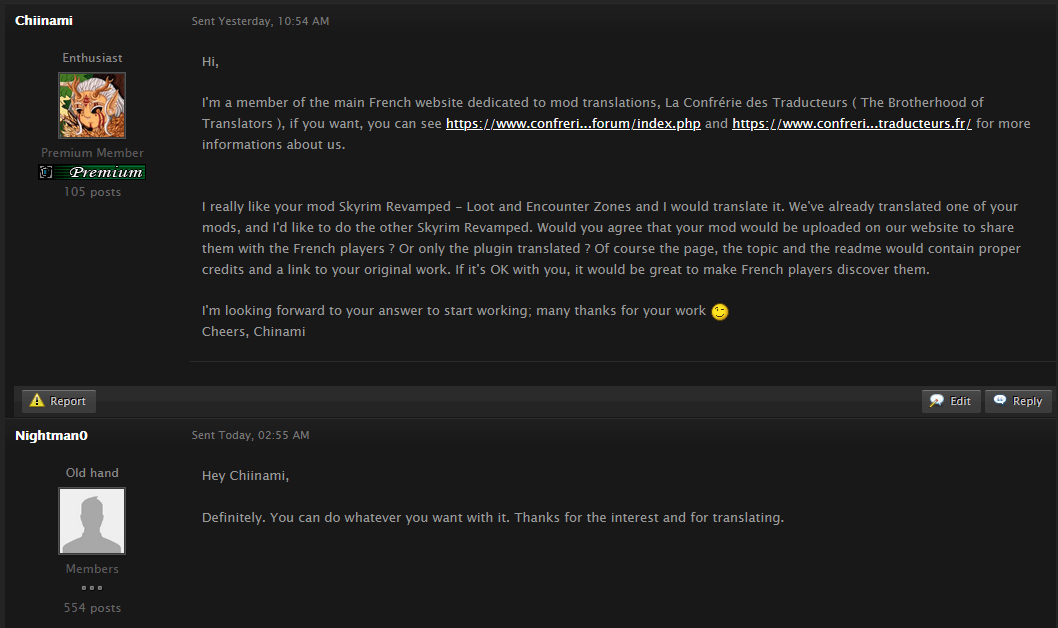Click the winking smiley emoji
The height and width of the screenshot is (628, 1058).
720,311
